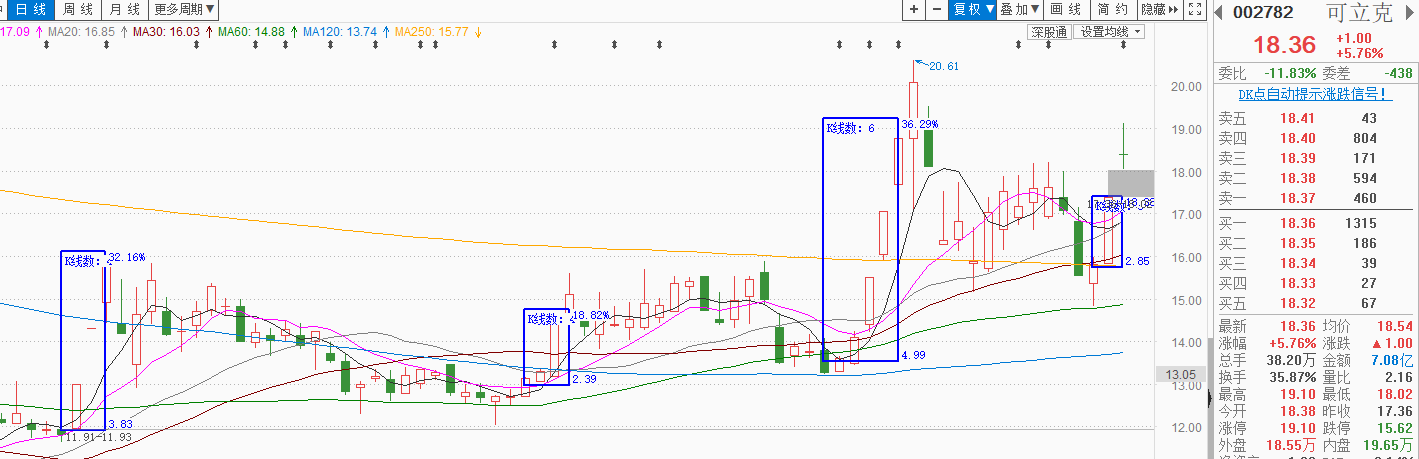
Task: Click the 最高 19.10 high price
Action: tap(1298, 394)
